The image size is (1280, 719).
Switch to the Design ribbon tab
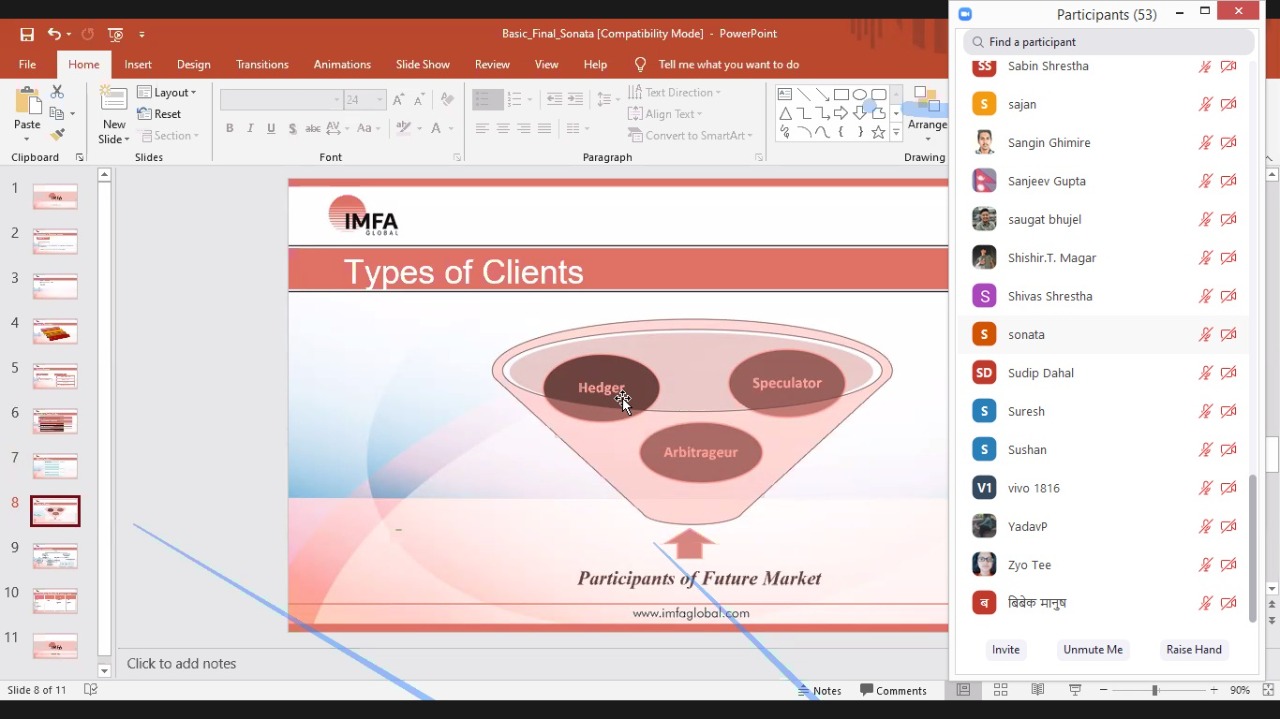point(194,64)
